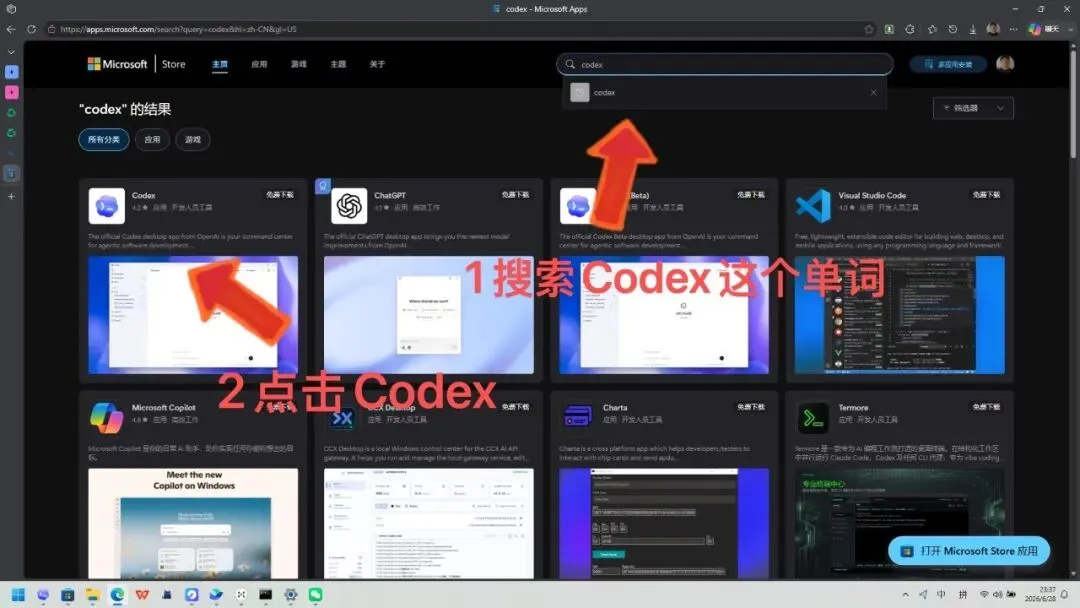Open the browser favorites list icon
Viewport: 1080px width, 608px height.
coord(932,29)
